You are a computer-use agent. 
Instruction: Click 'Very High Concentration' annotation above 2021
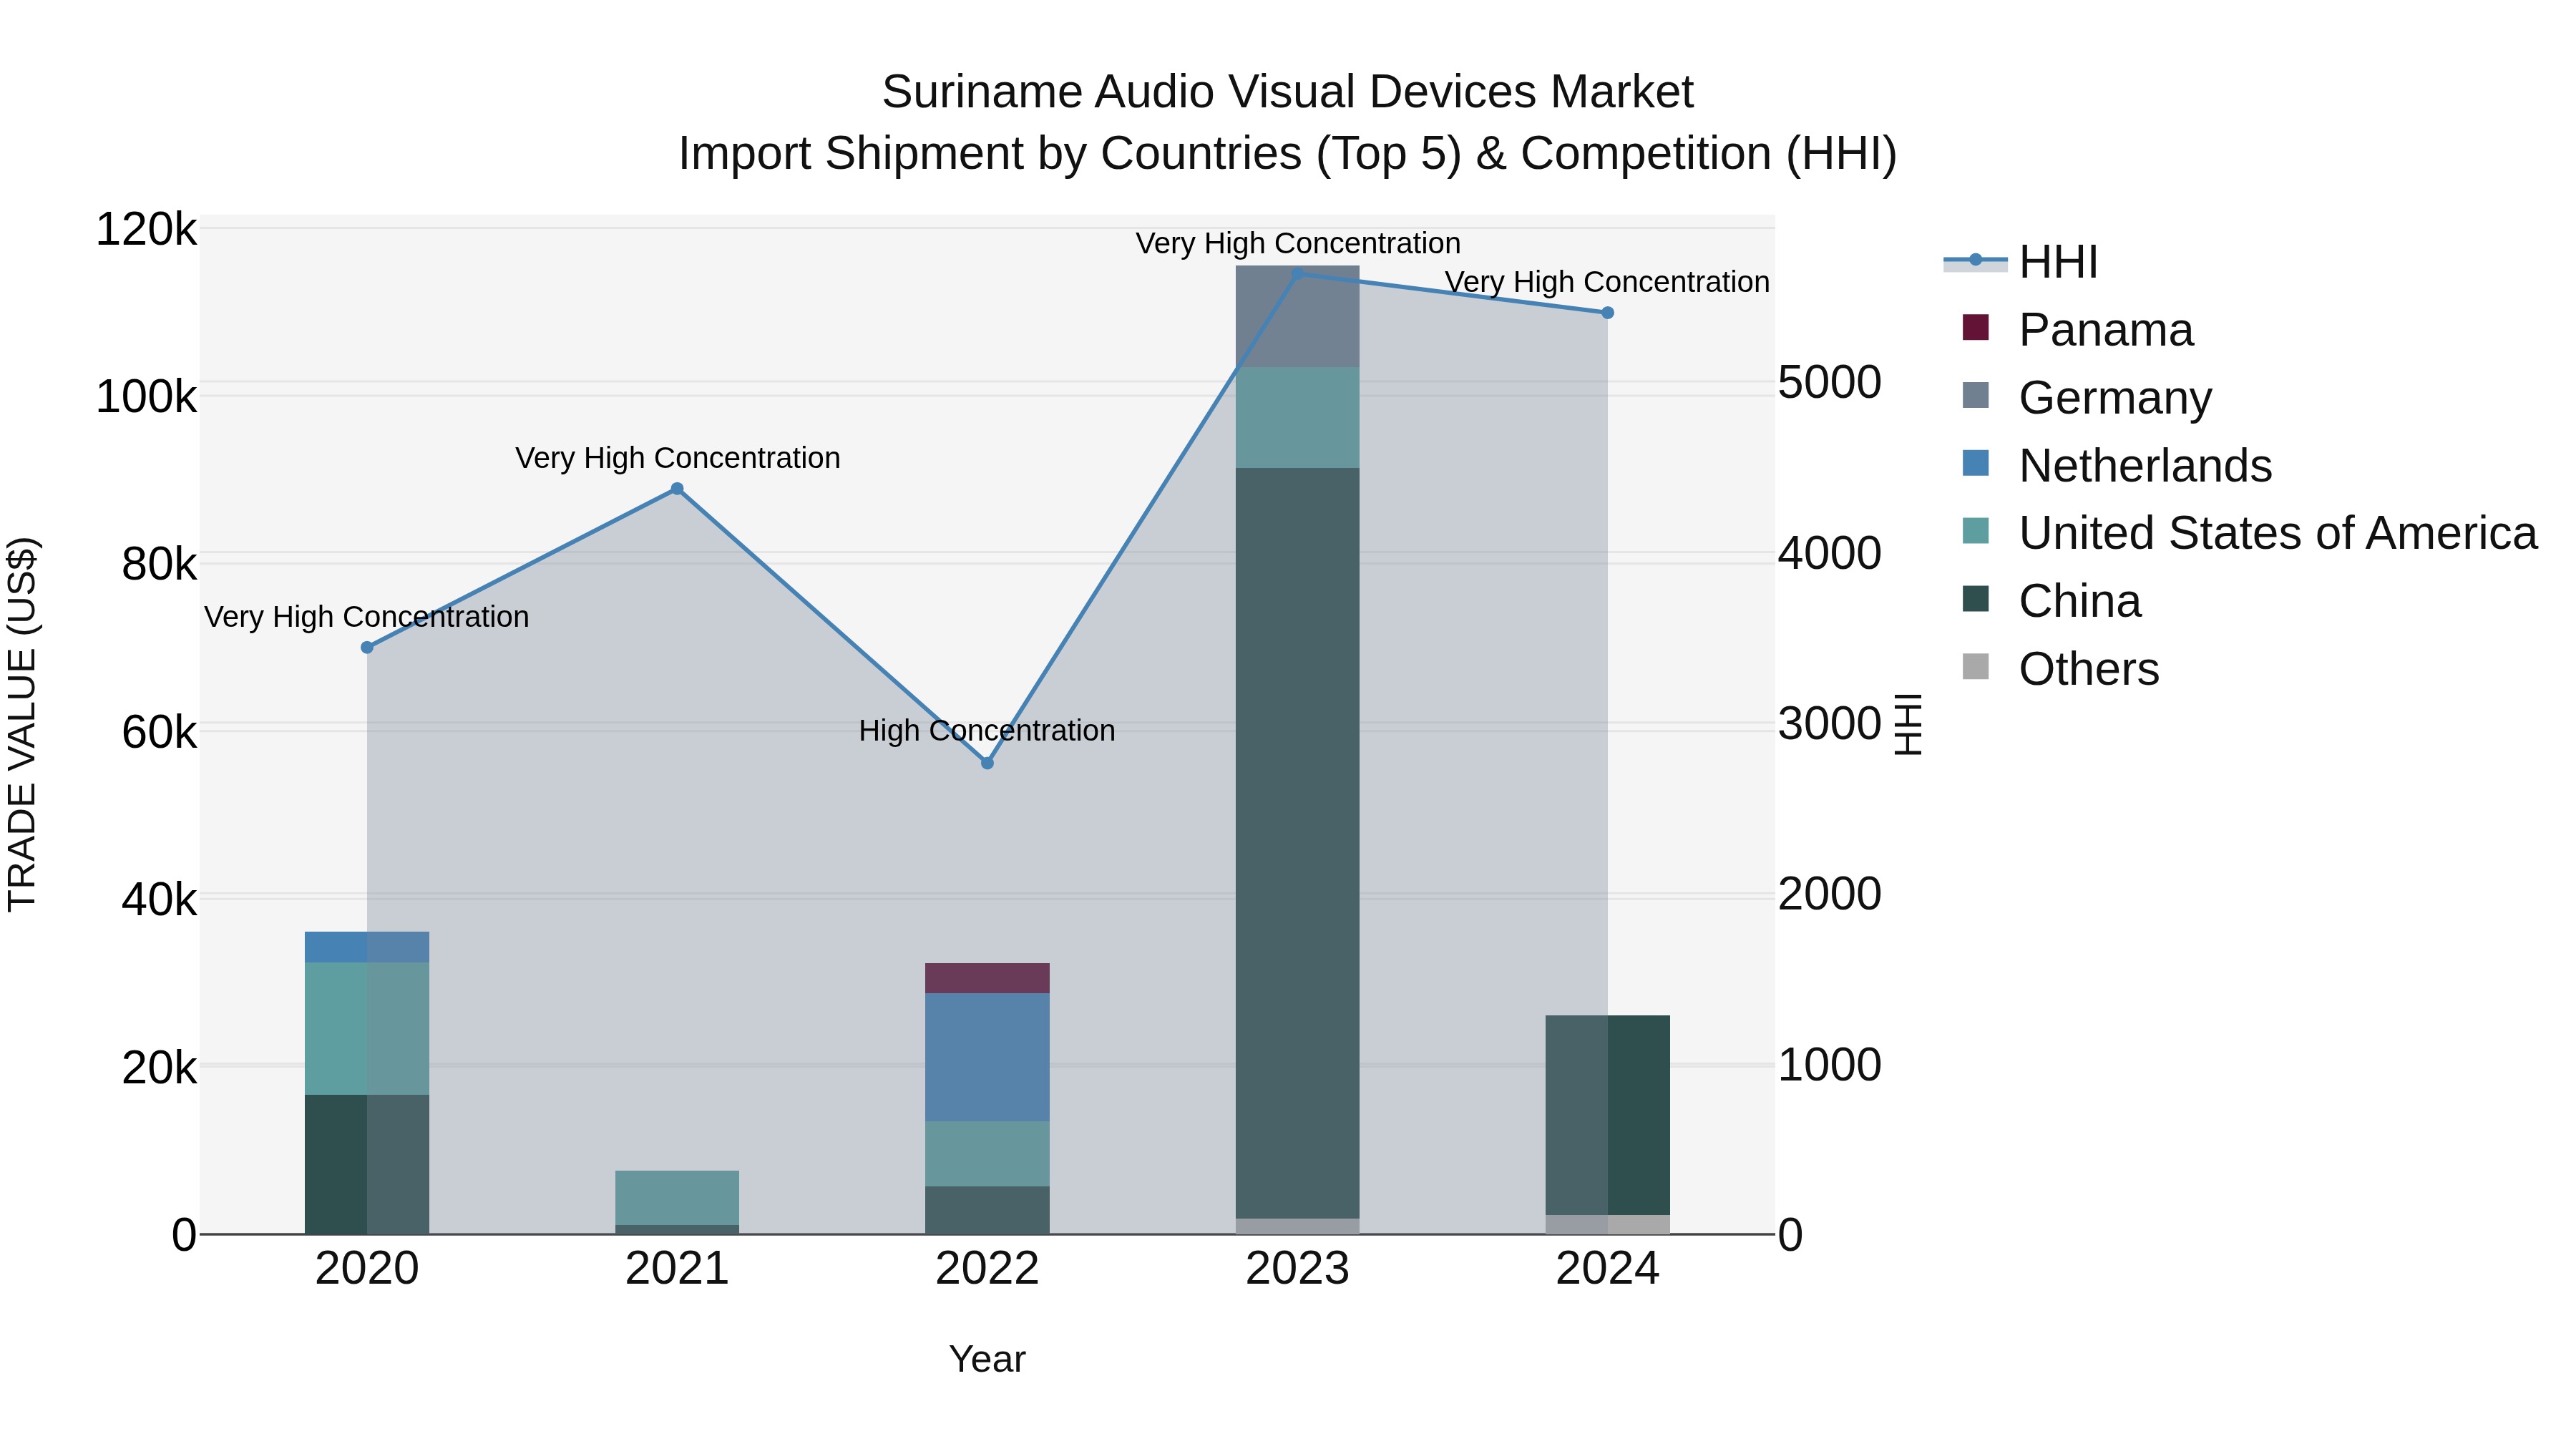(677, 458)
